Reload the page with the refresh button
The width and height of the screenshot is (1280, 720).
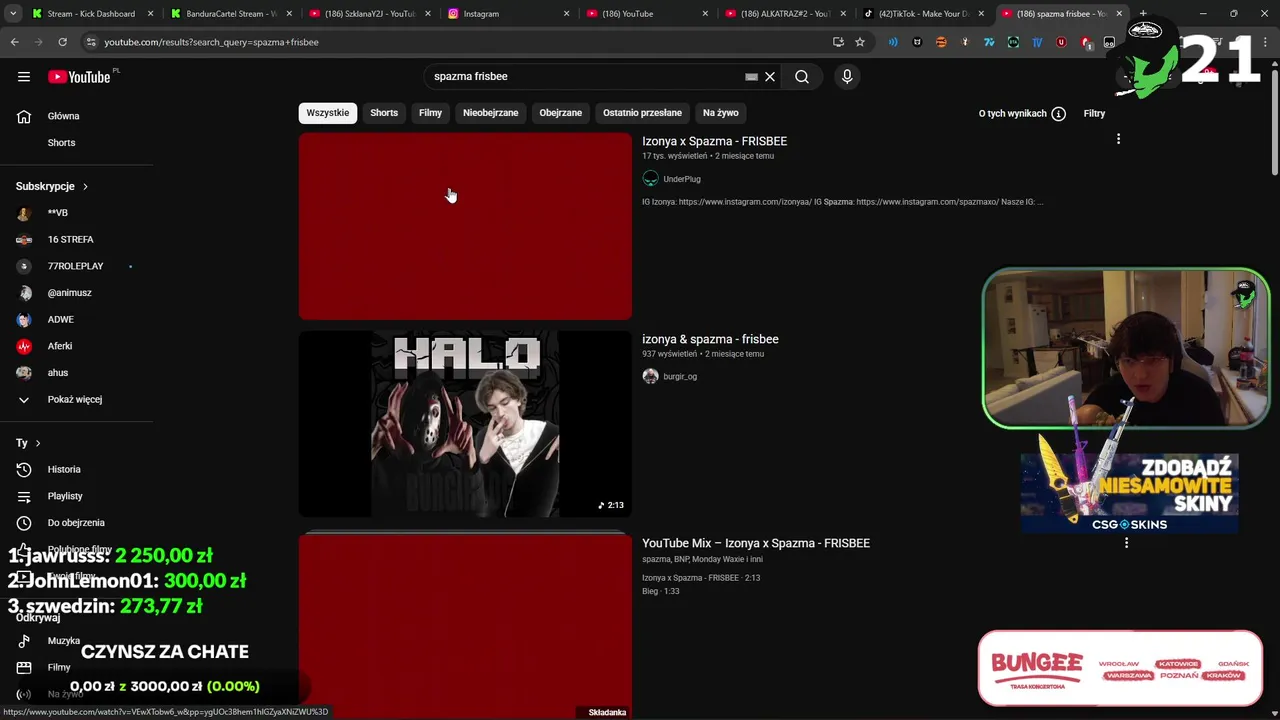coord(62,42)
